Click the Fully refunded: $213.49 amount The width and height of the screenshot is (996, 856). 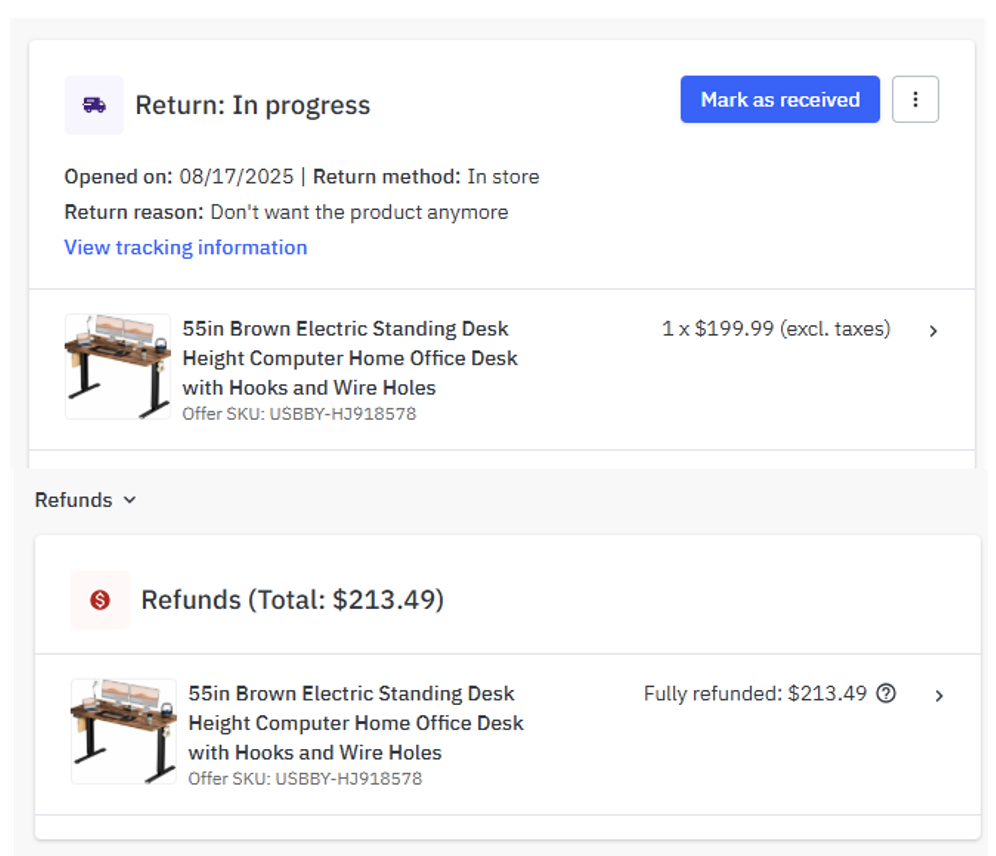[755, 693]
